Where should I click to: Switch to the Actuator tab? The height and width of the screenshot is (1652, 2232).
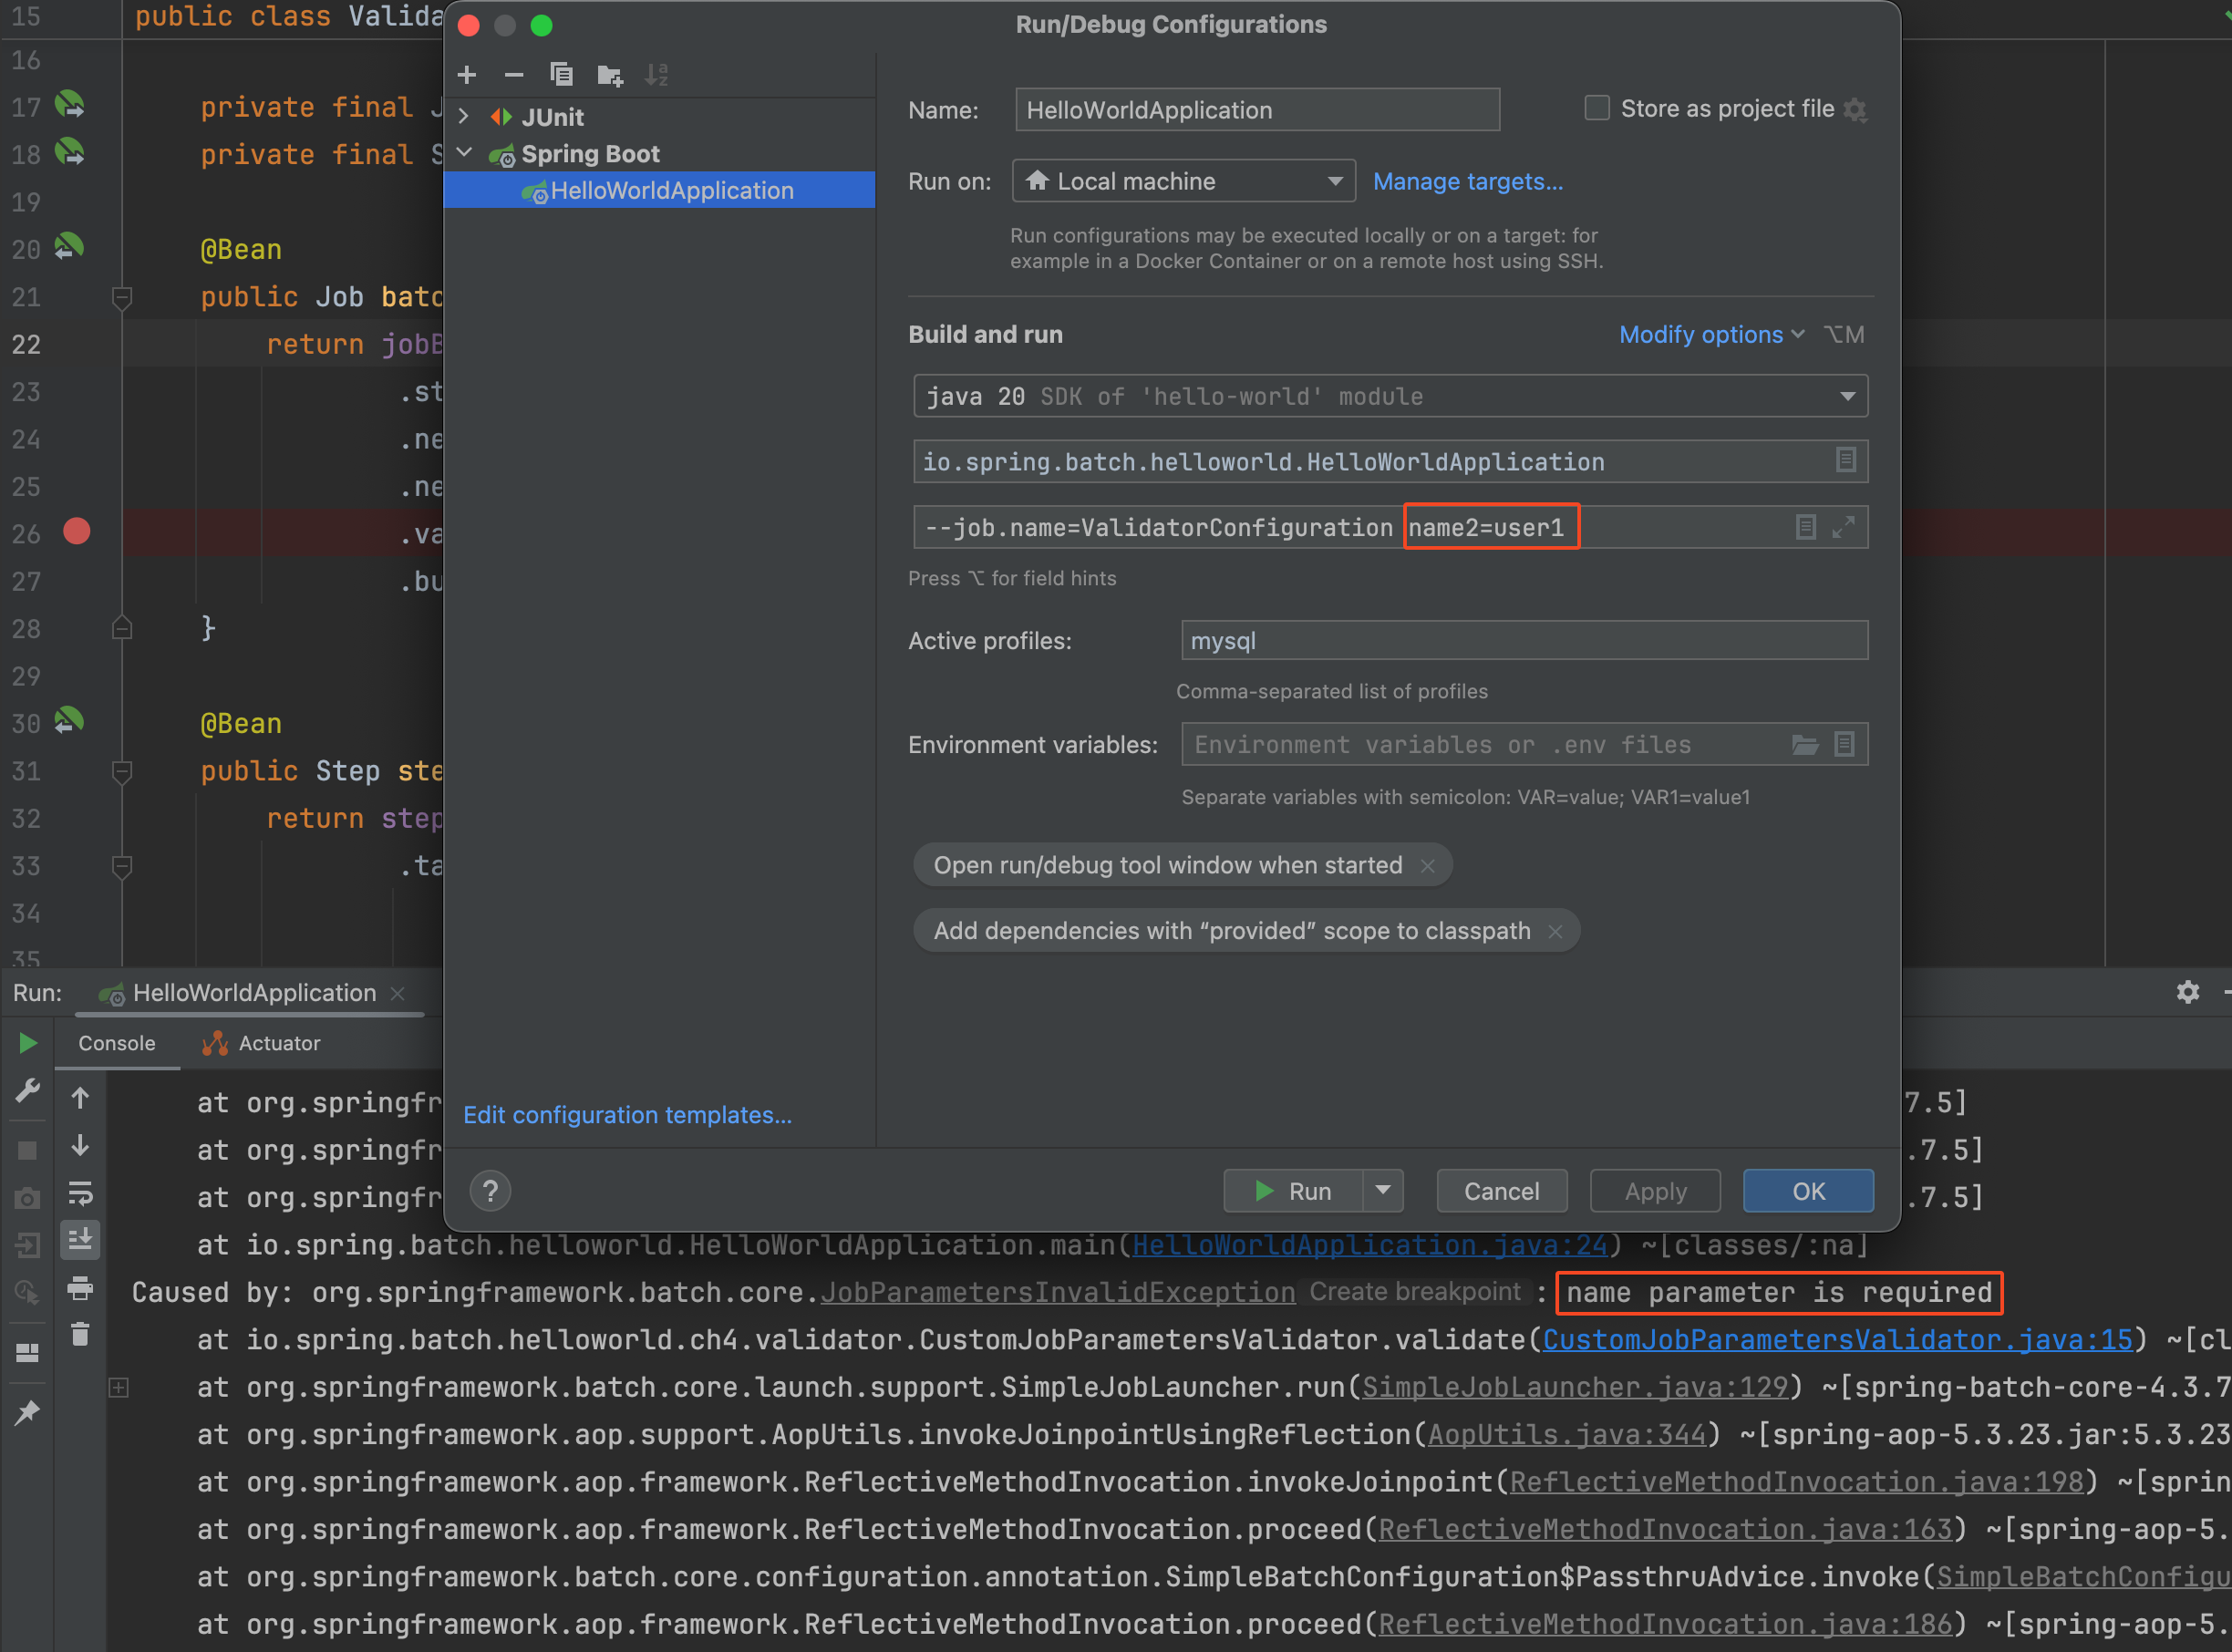[262, 1043]
